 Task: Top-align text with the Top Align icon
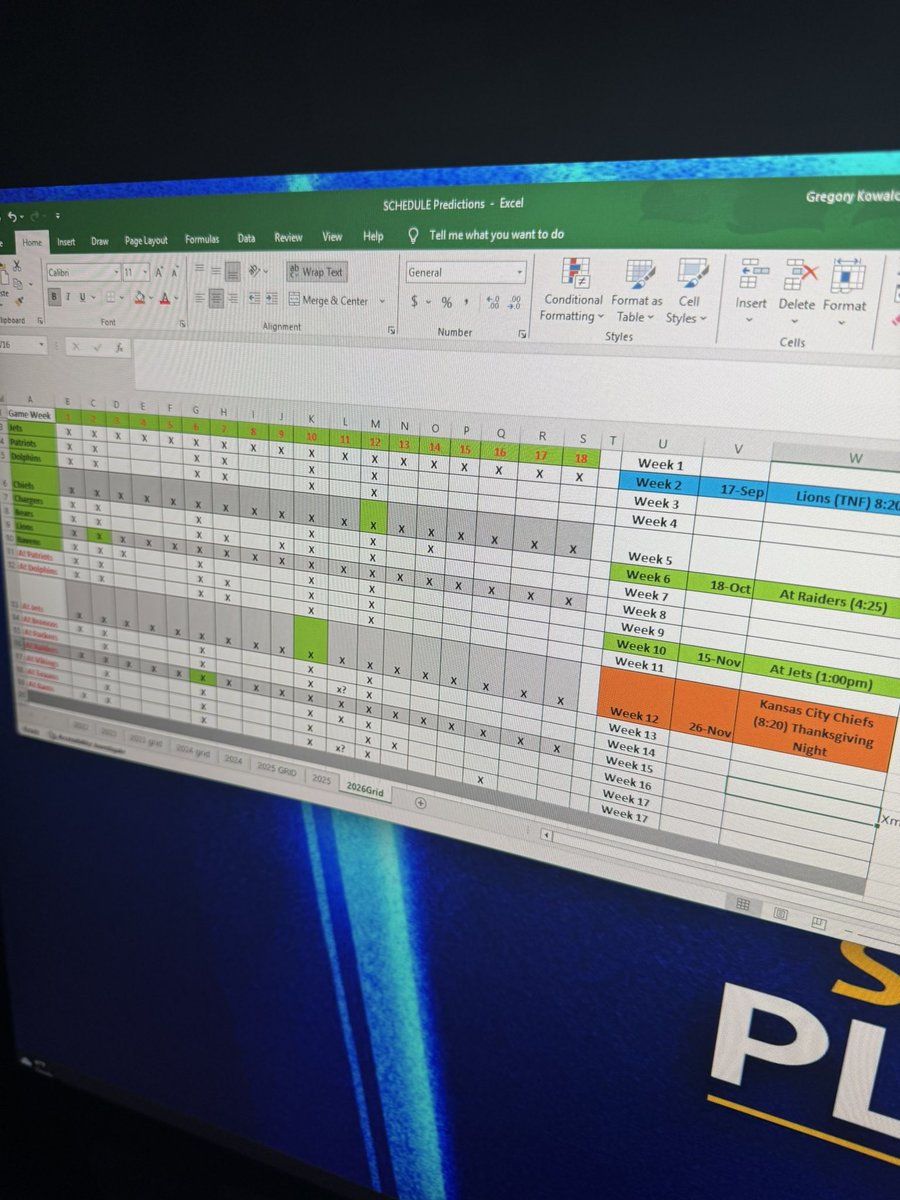tap(199, 268)
